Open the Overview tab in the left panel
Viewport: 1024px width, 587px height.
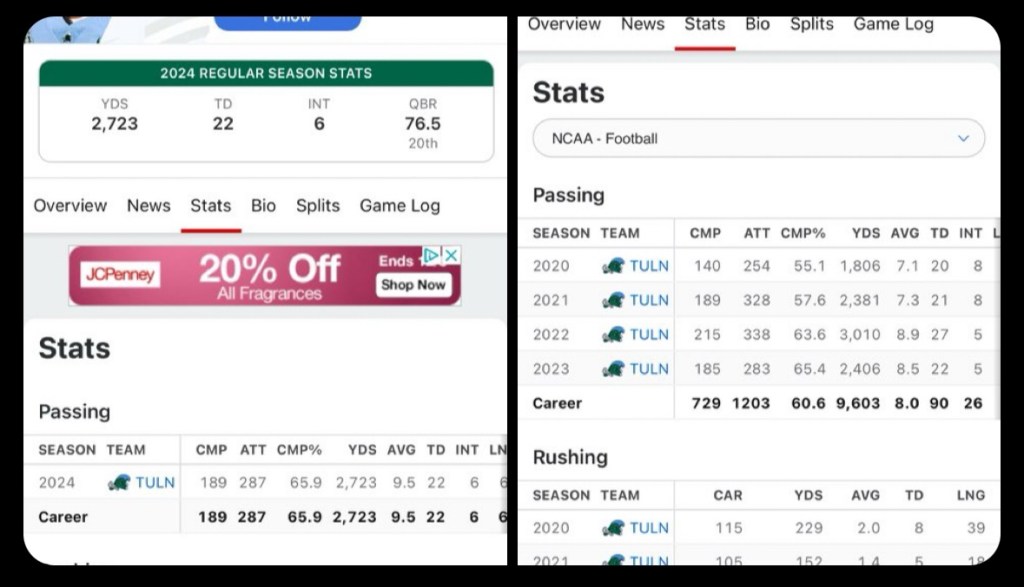click(x=70, y=206)
